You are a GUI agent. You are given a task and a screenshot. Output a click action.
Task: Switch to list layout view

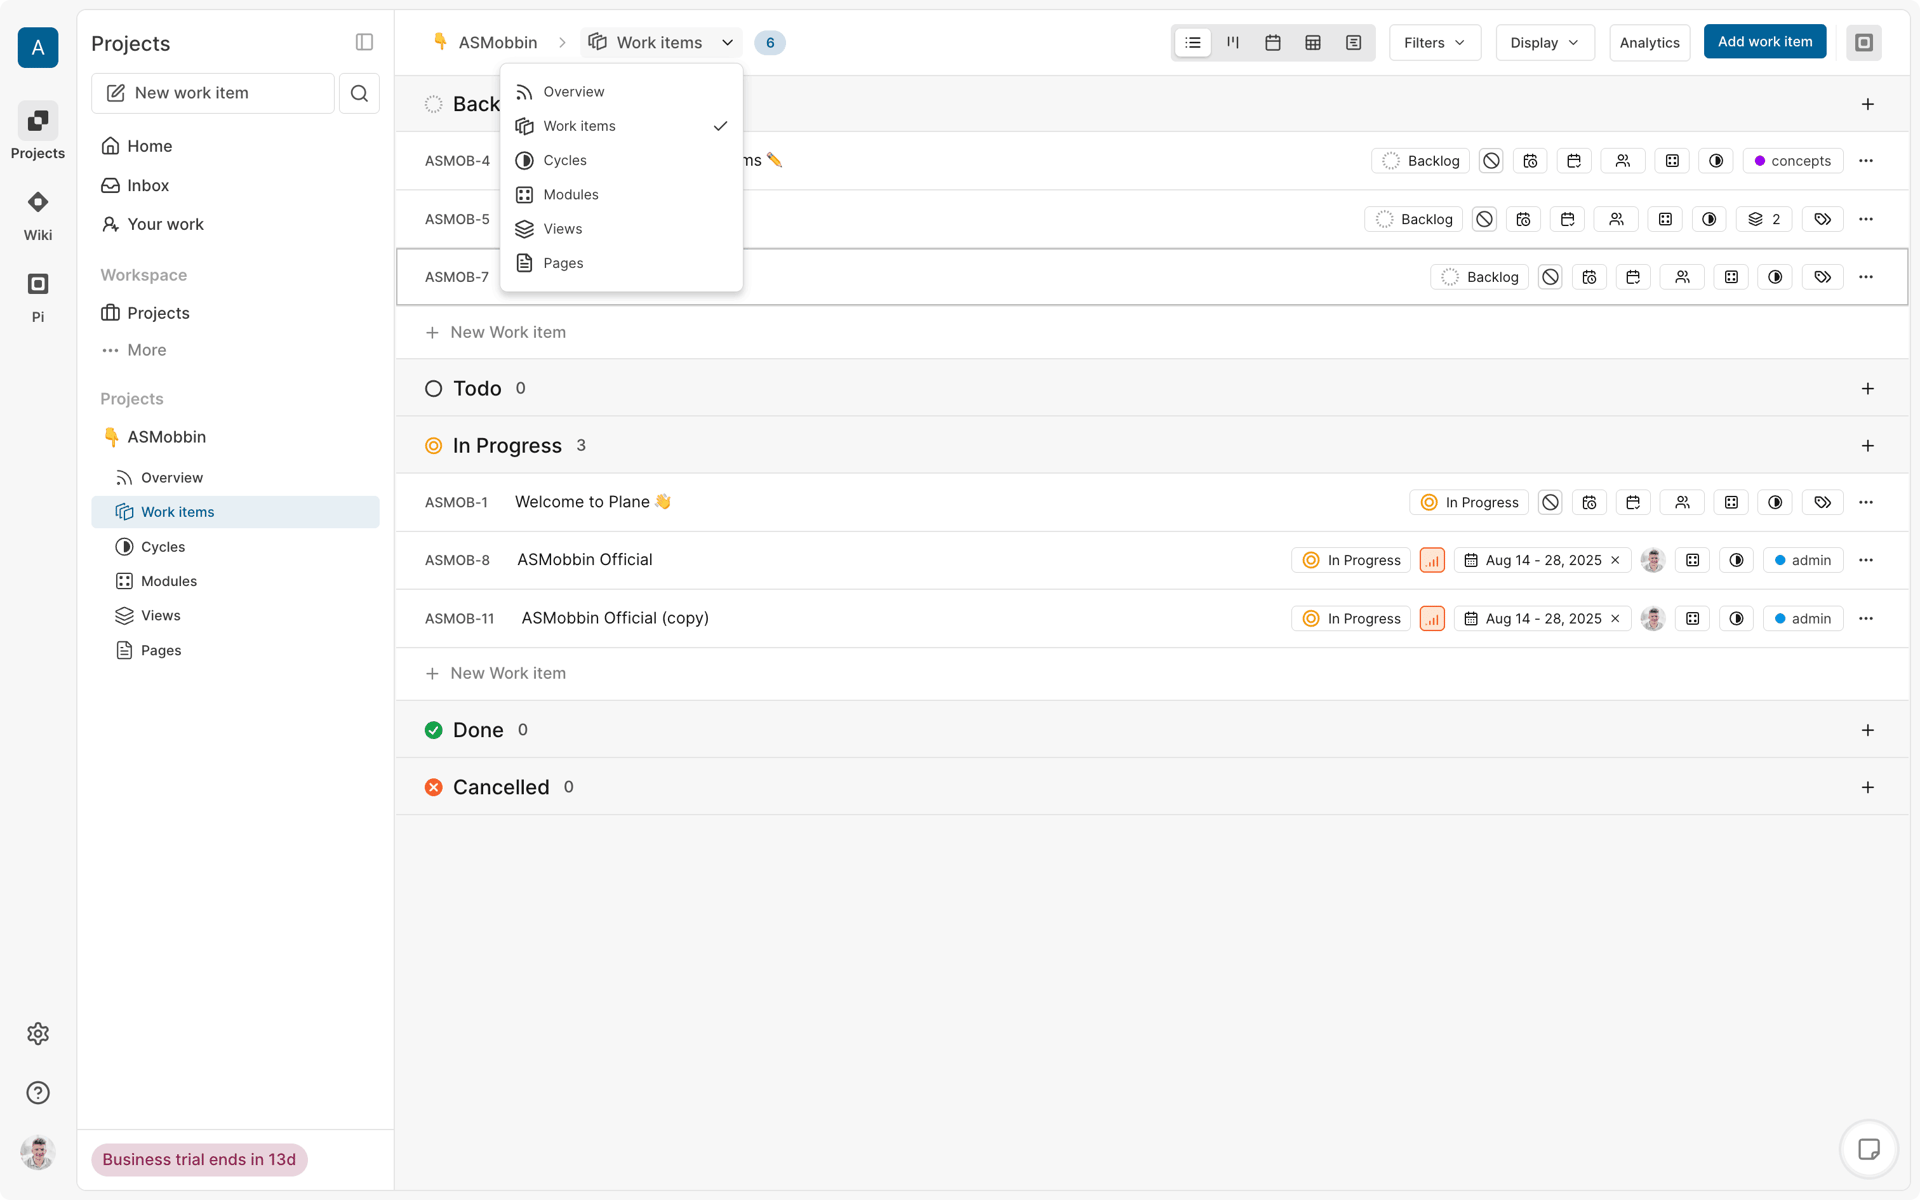[1193, 43]
